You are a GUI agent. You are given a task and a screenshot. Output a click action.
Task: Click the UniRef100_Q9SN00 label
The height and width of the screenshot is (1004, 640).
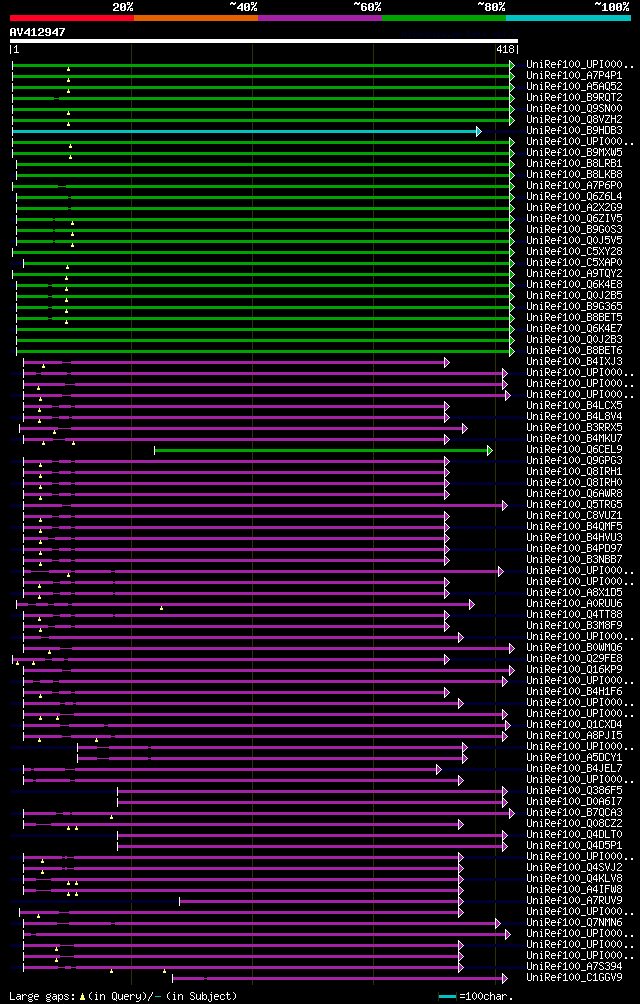(x=574, y=109)
